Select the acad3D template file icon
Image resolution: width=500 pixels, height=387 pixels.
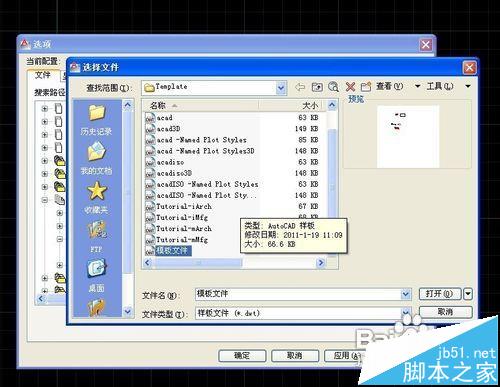click(x=150, y=129)
